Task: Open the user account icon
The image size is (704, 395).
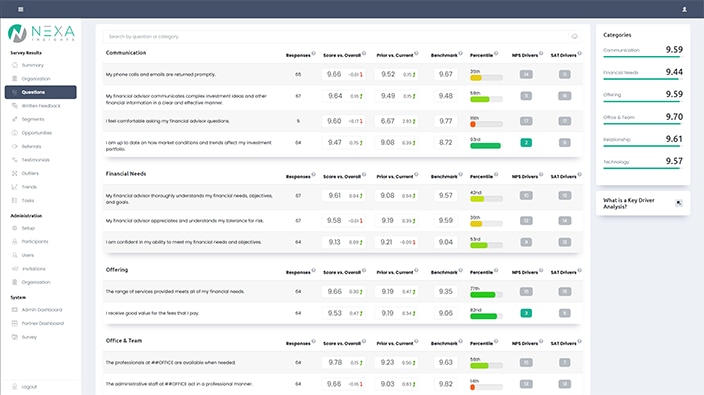Action: click(x=684, y=9)
